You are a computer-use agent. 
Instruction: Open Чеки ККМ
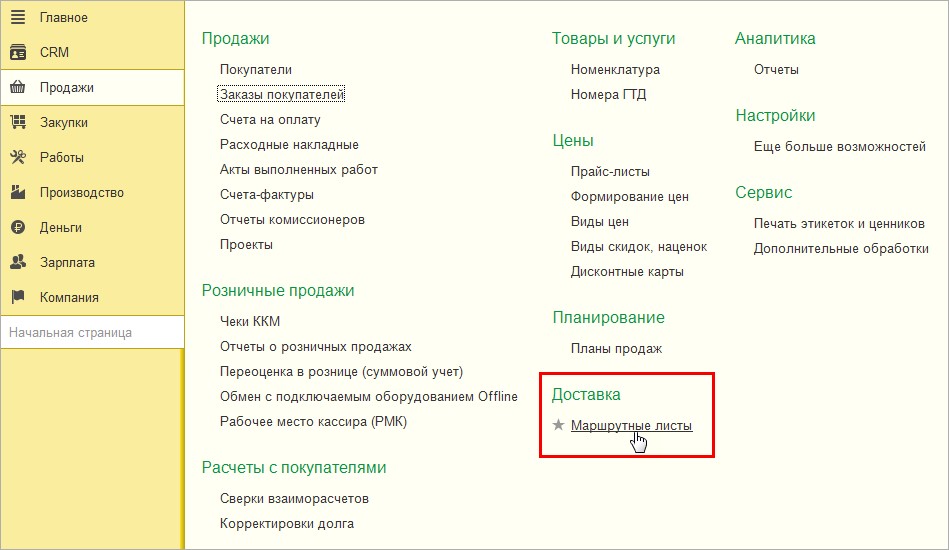[250, 321]
